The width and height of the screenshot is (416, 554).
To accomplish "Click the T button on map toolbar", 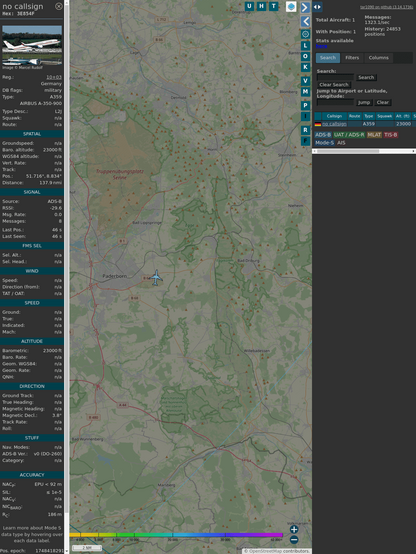I will point(274,6).
